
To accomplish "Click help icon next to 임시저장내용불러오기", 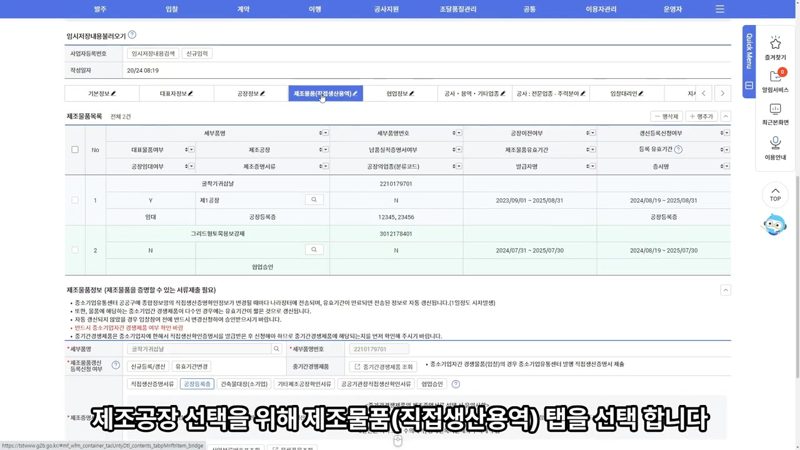I will [132, 35].
